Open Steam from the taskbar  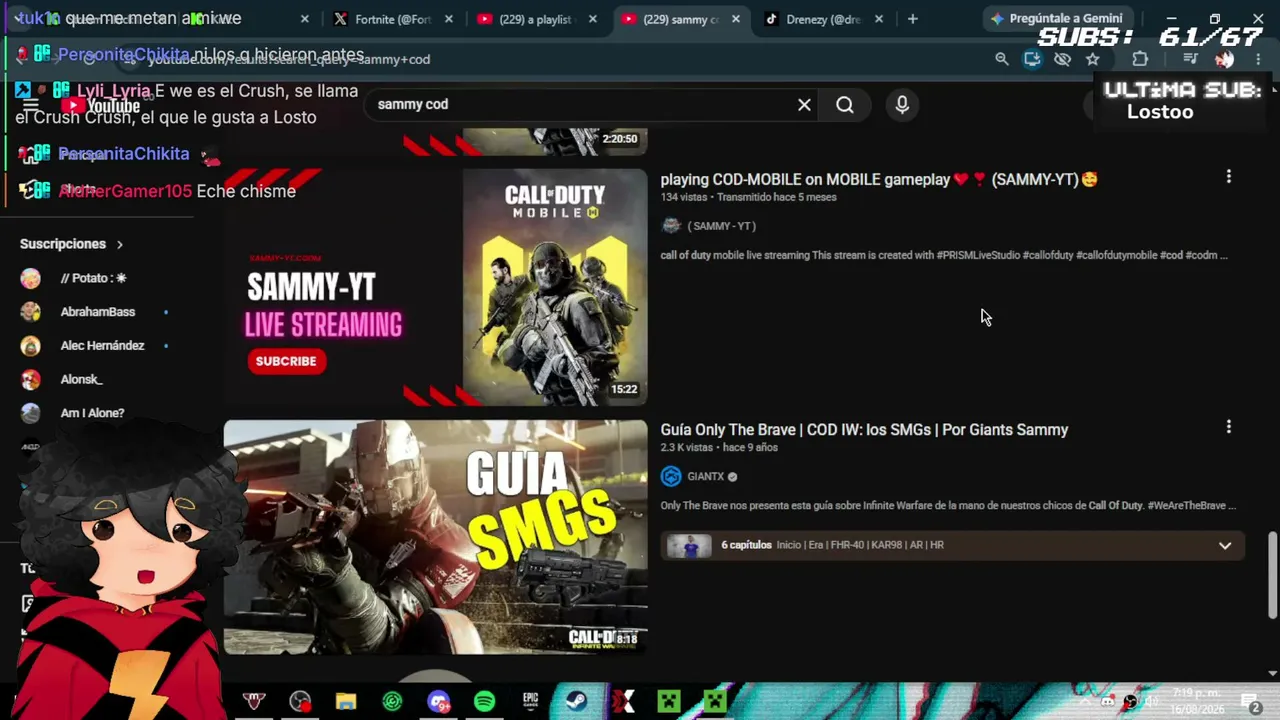coord(576,702)
